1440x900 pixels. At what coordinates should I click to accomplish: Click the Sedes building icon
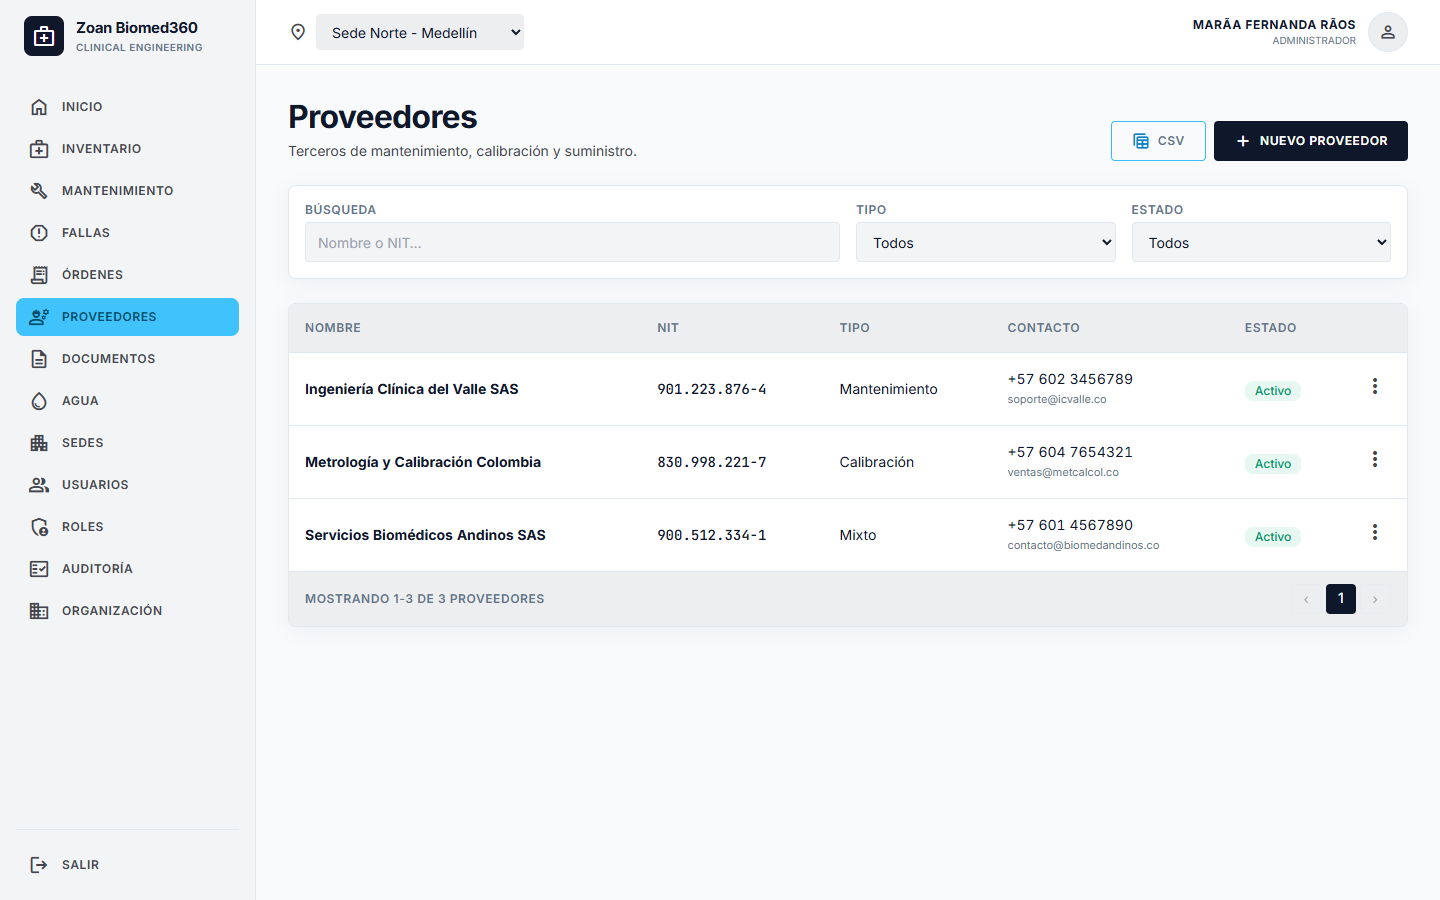(x=39, y=443)
